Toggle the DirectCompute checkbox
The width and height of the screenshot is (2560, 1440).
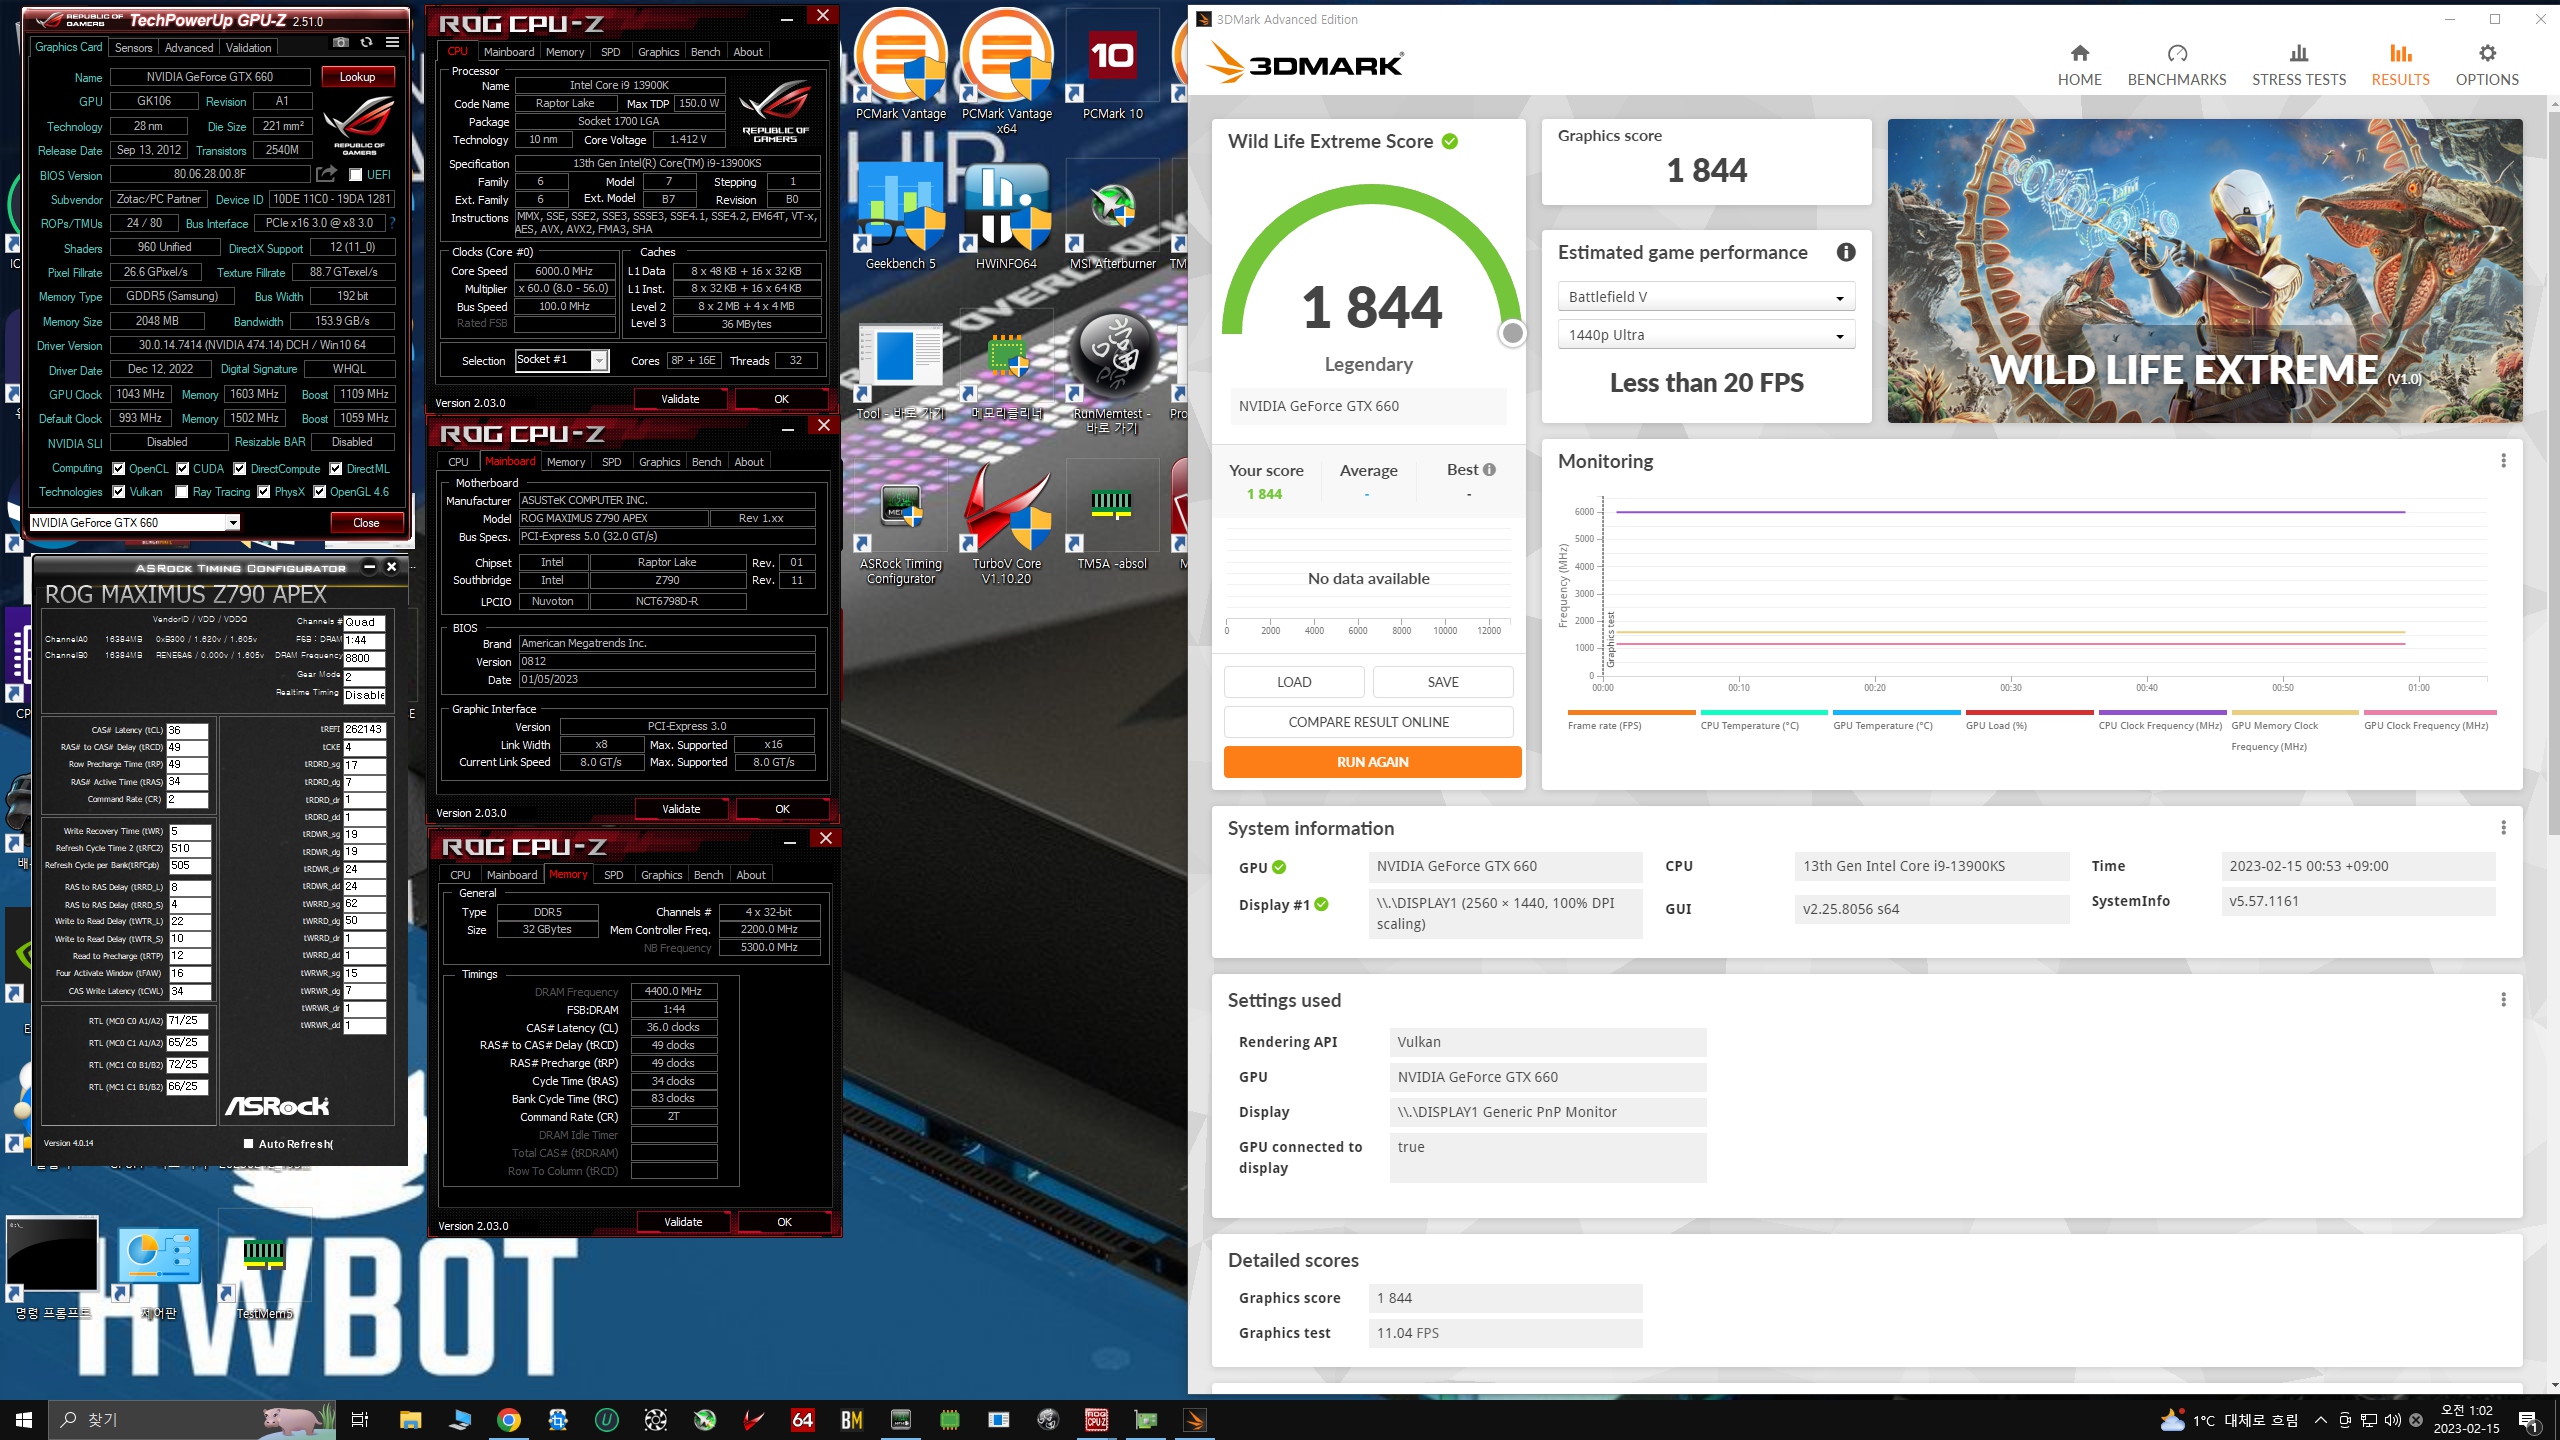point(240,469)
